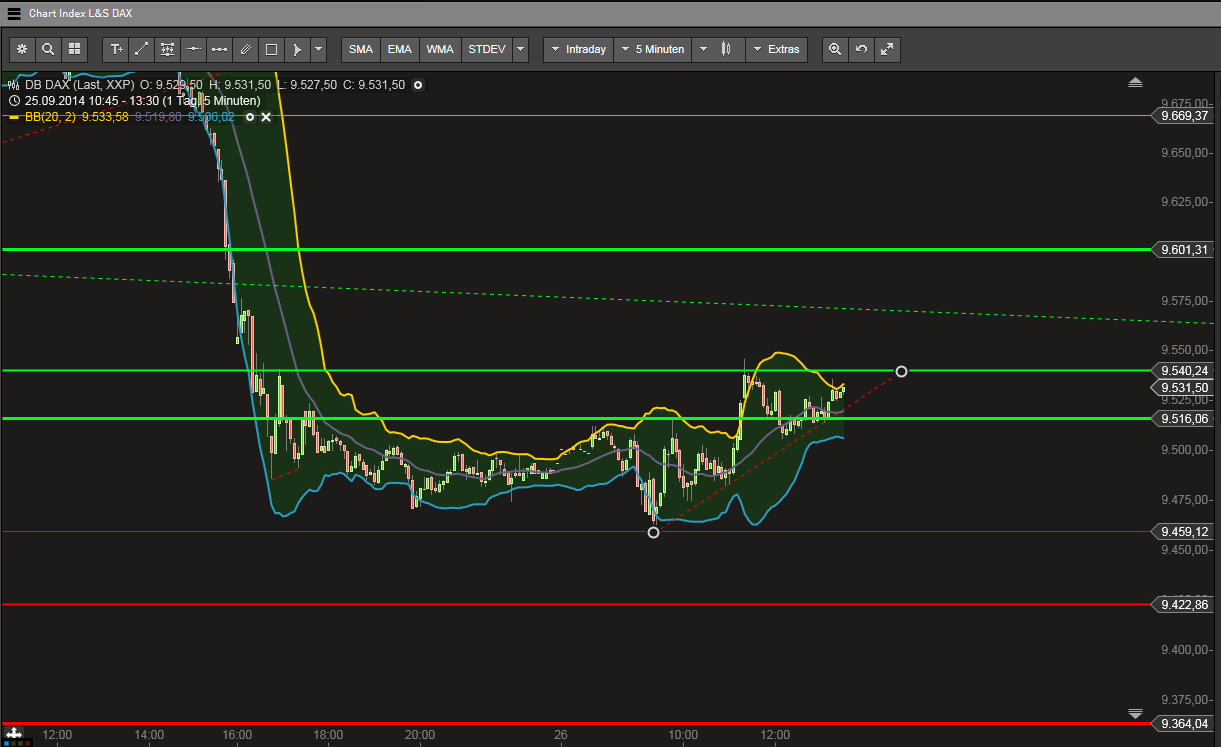Select the horizontal line tool

pyautogui.click(x=193, y=48)
